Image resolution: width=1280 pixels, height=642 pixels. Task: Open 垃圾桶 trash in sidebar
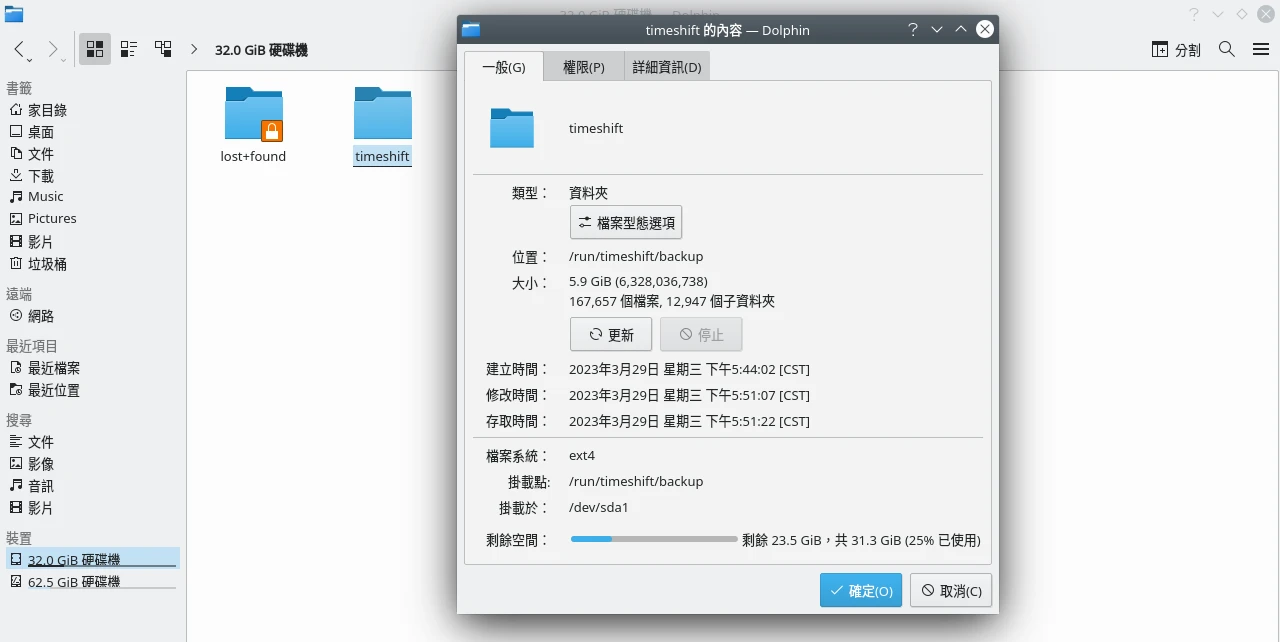coord(47,264)
